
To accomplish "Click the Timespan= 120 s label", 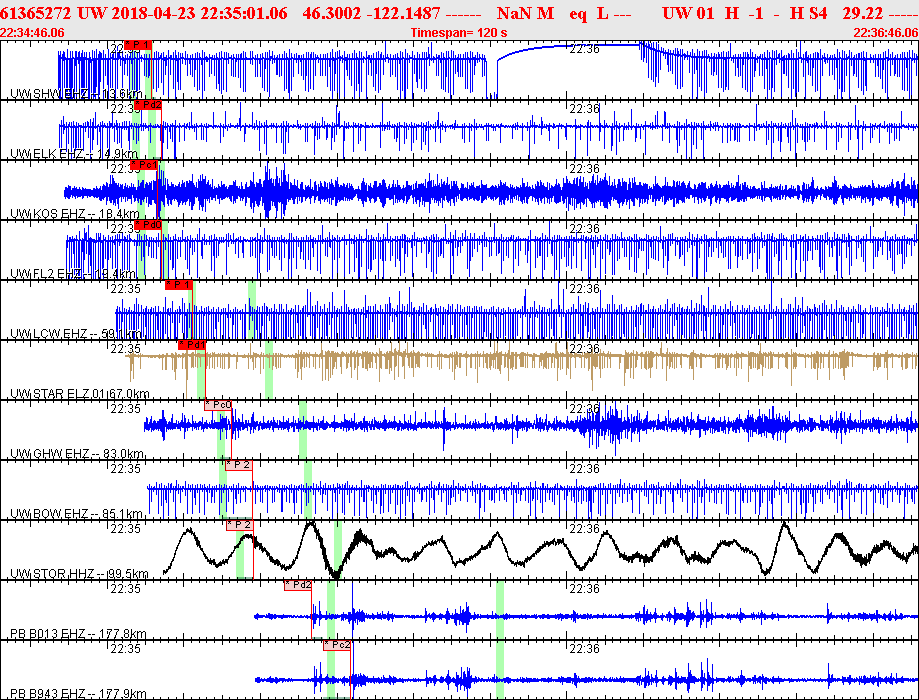I will [459, 33].
